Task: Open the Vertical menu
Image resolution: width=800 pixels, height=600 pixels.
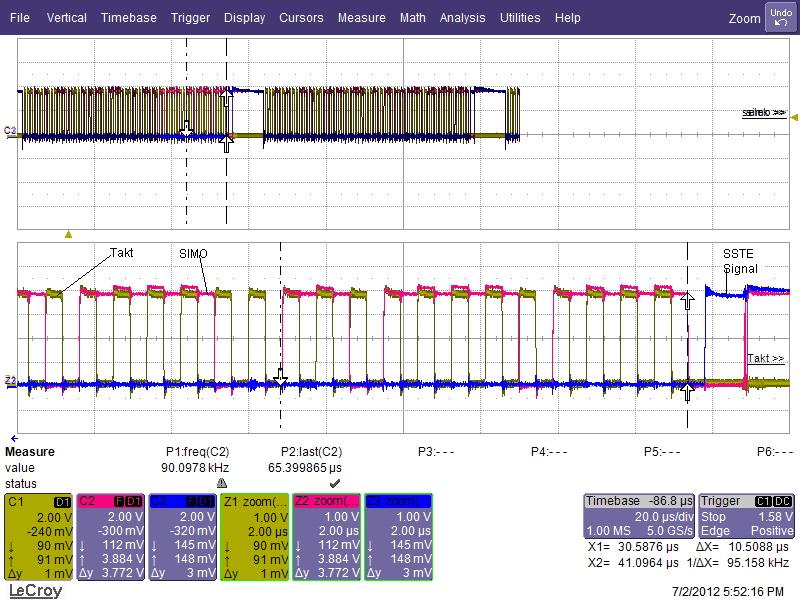Action: (x=67, y=17)
